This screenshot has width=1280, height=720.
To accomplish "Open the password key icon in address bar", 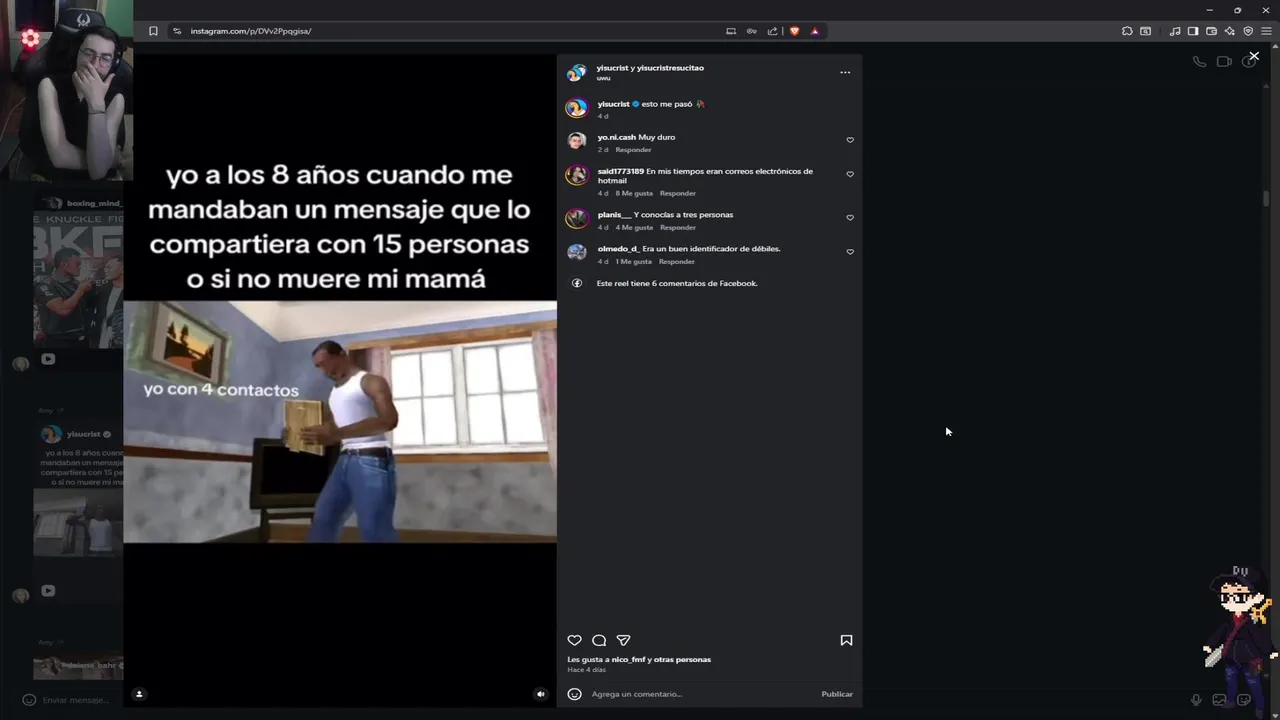I will tap(752, 31).
